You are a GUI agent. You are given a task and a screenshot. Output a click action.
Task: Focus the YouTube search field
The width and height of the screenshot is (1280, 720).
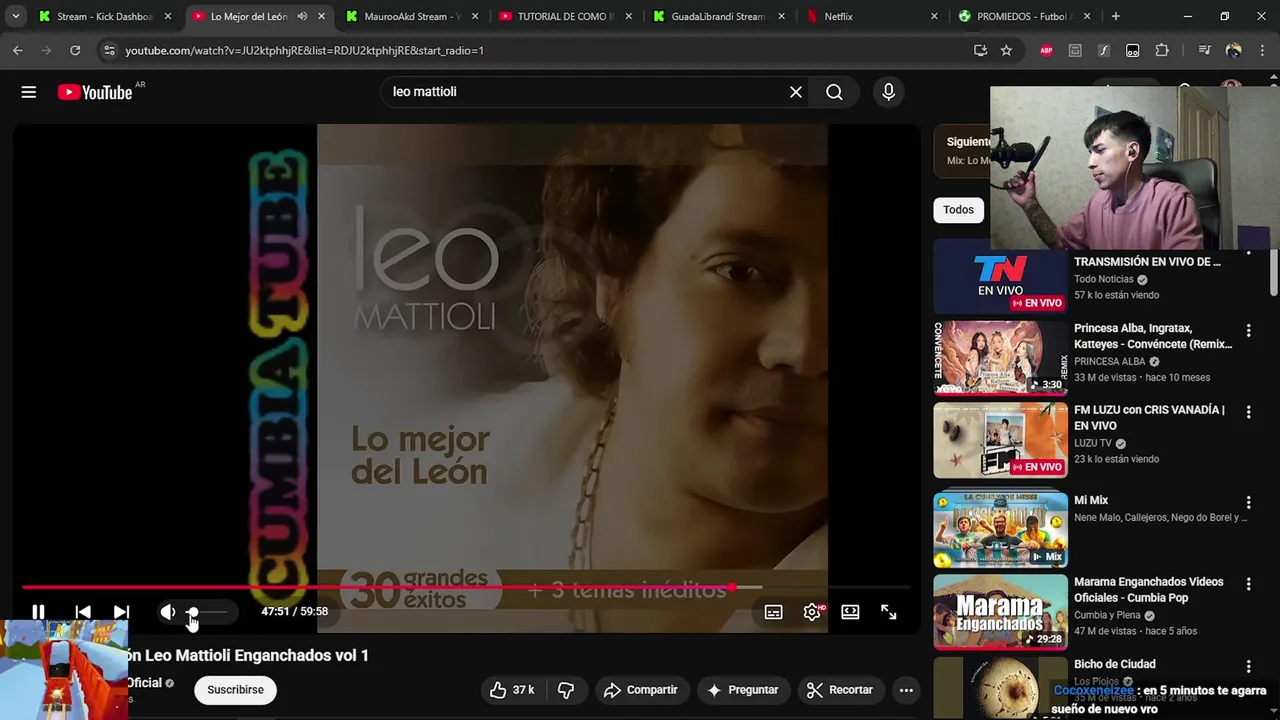(x=585, y=92)
